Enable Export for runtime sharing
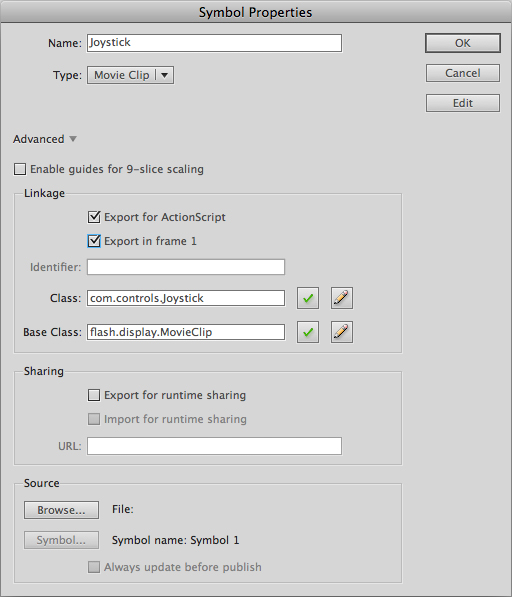This screenshot has height=597, width=512. [x=94, y=395]
